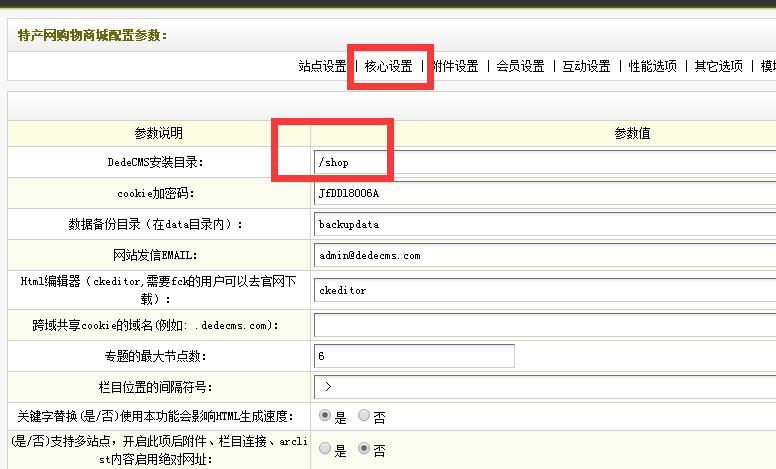Click the 专题的最大节点数 label

coord(155,356)
